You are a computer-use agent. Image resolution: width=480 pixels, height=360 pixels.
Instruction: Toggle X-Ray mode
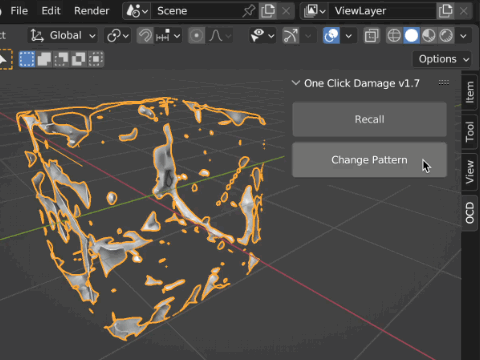point(371,35)
